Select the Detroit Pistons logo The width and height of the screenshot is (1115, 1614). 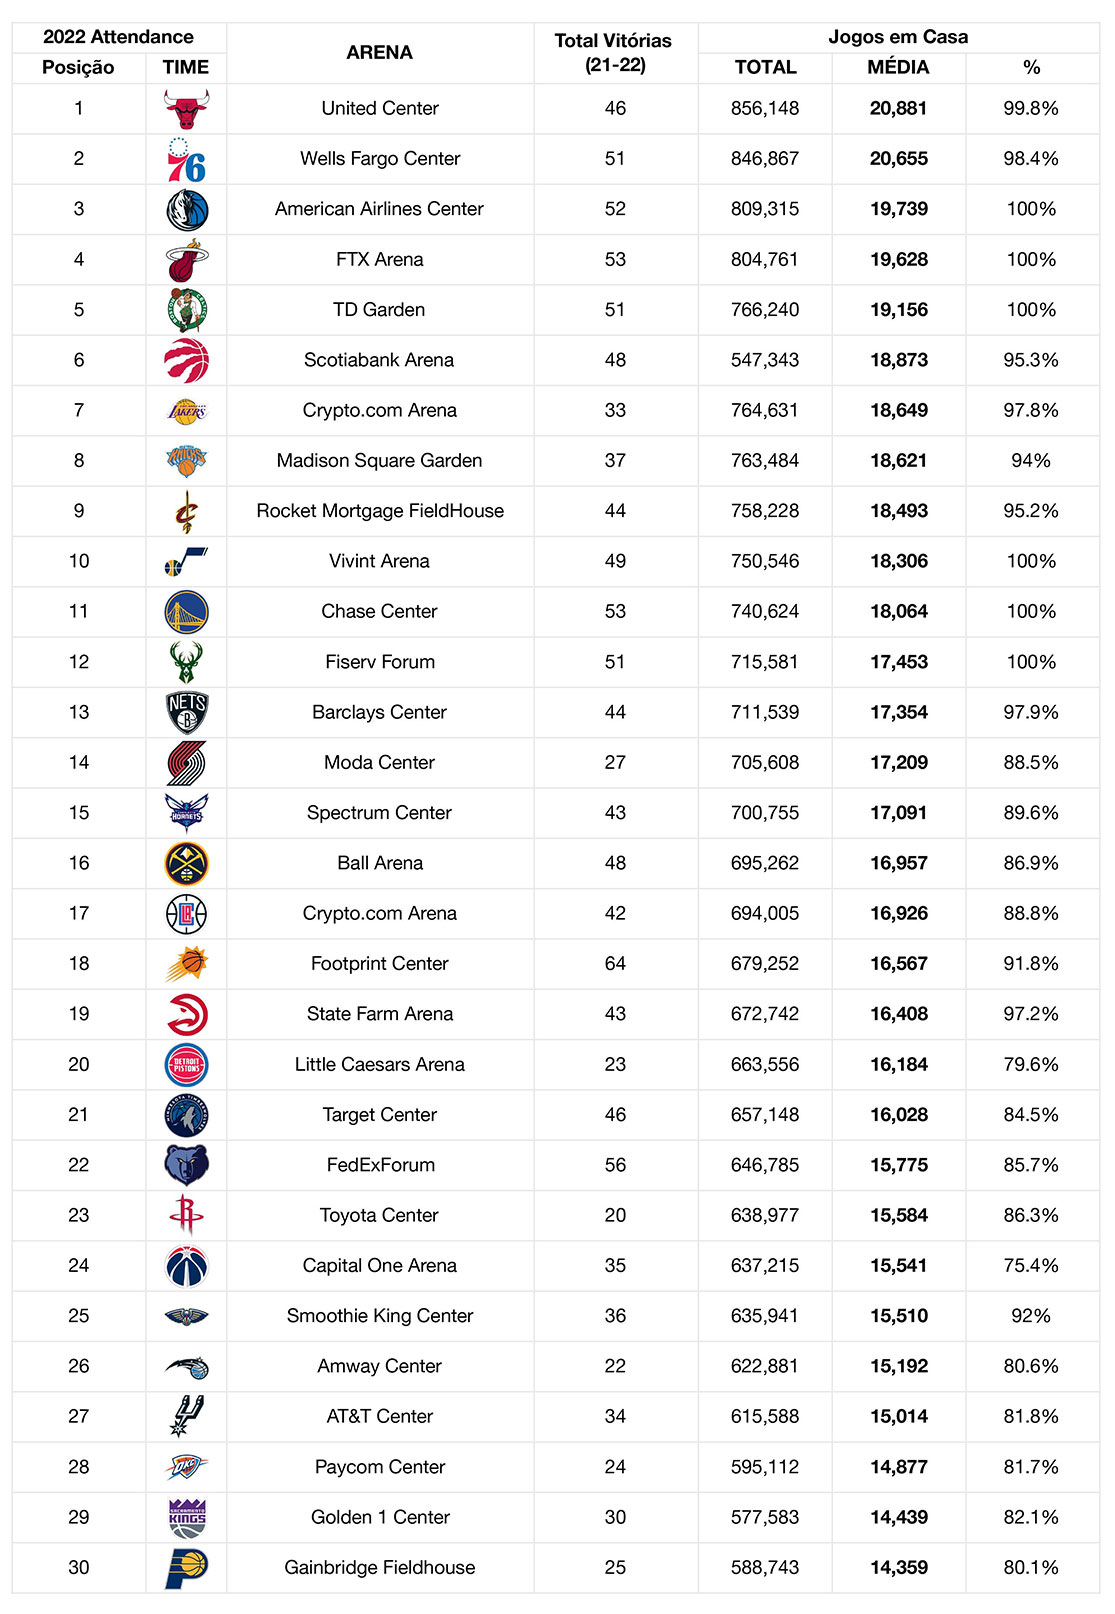[x=186, y=1064]
